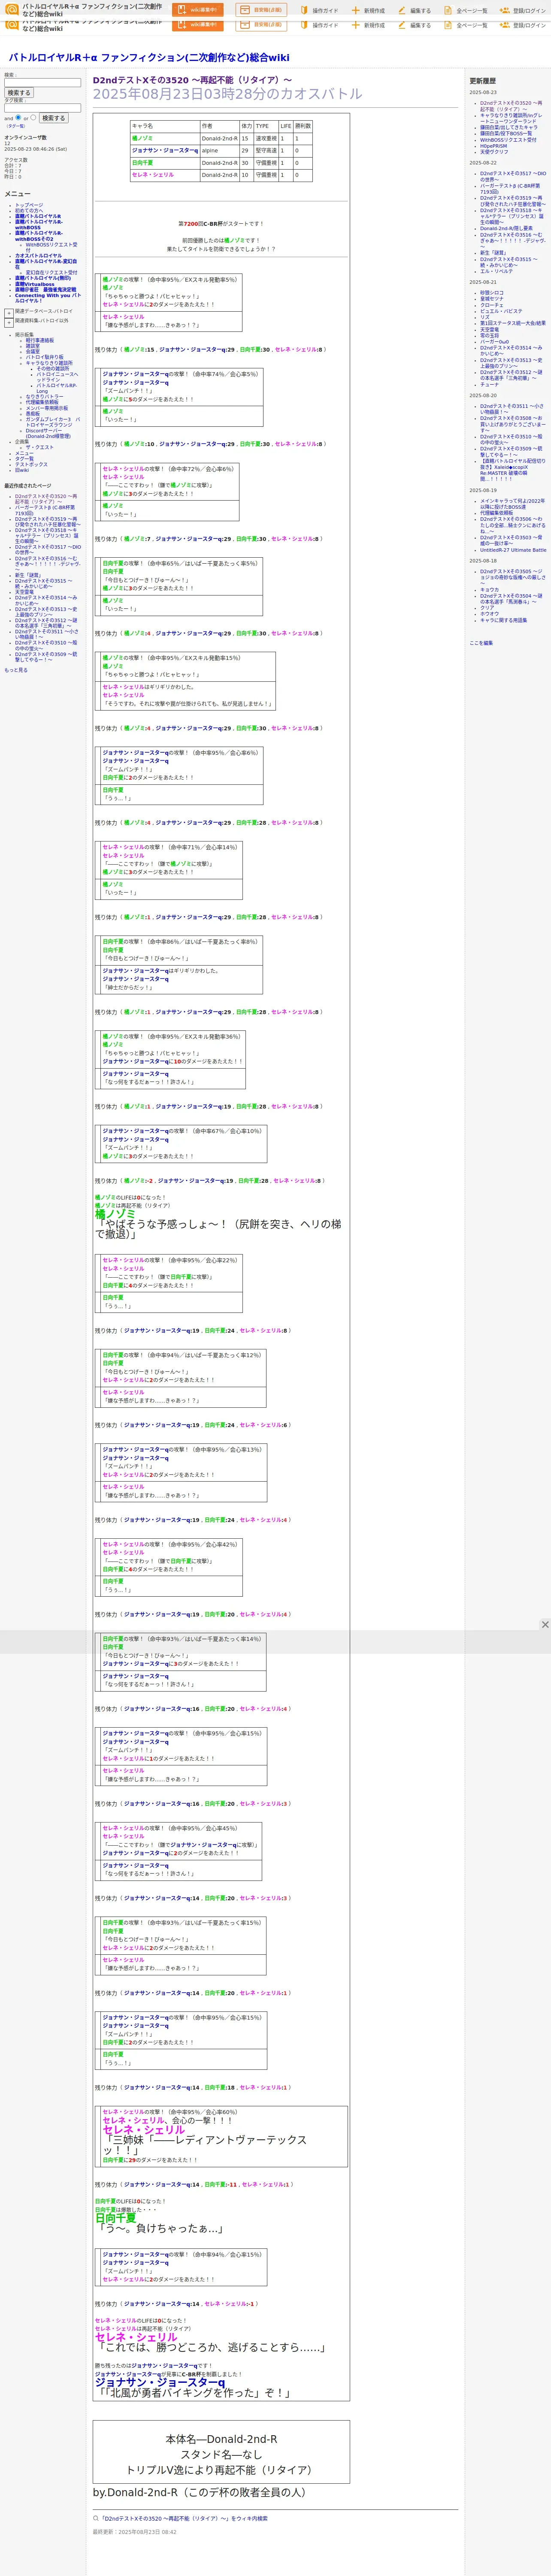
Task: Click もっと見る under recently created pages
Action: click(x=16, y=670)
